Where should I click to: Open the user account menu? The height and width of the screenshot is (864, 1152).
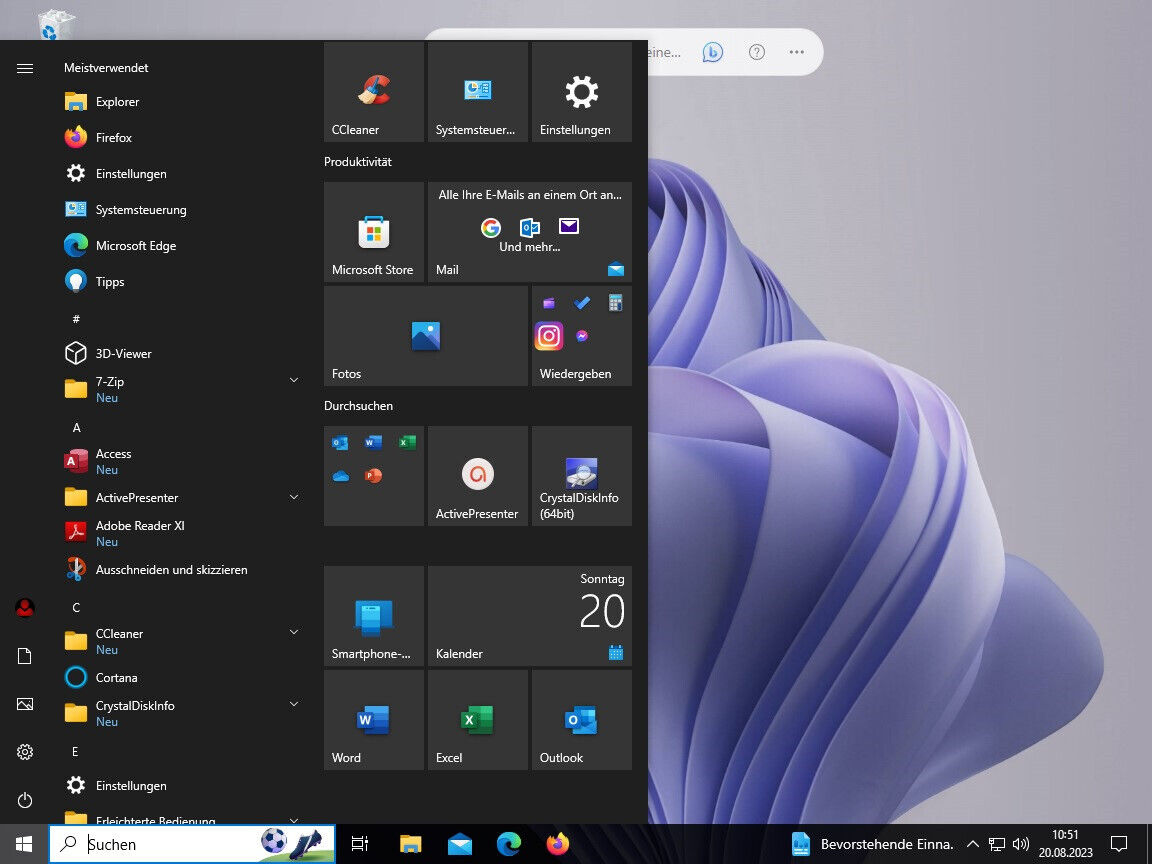pos(25,608)
